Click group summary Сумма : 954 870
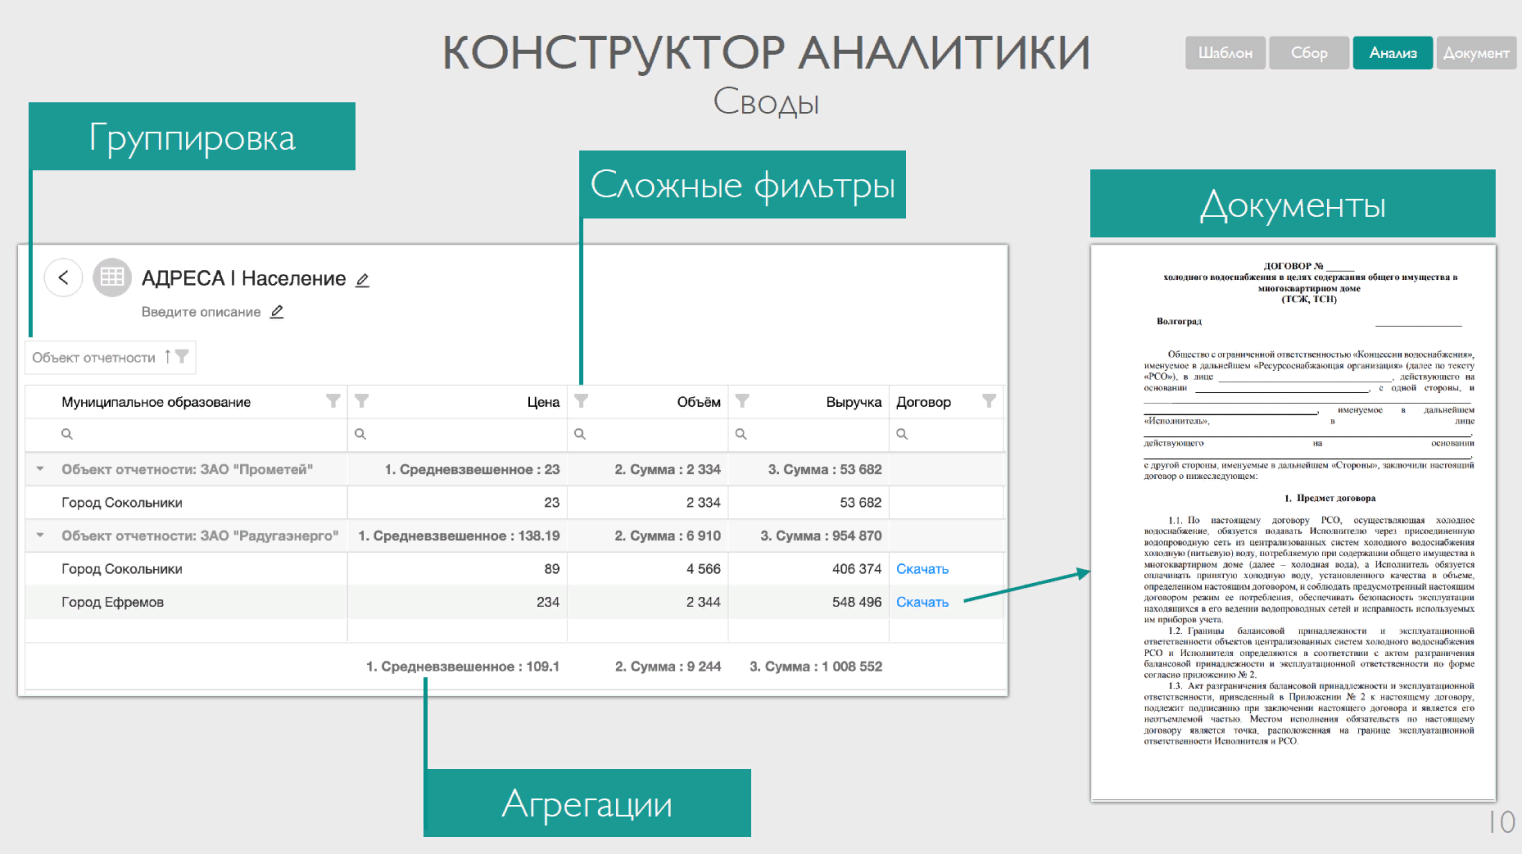The height and width of the screenshot is (854, 1522). point(821,536)
